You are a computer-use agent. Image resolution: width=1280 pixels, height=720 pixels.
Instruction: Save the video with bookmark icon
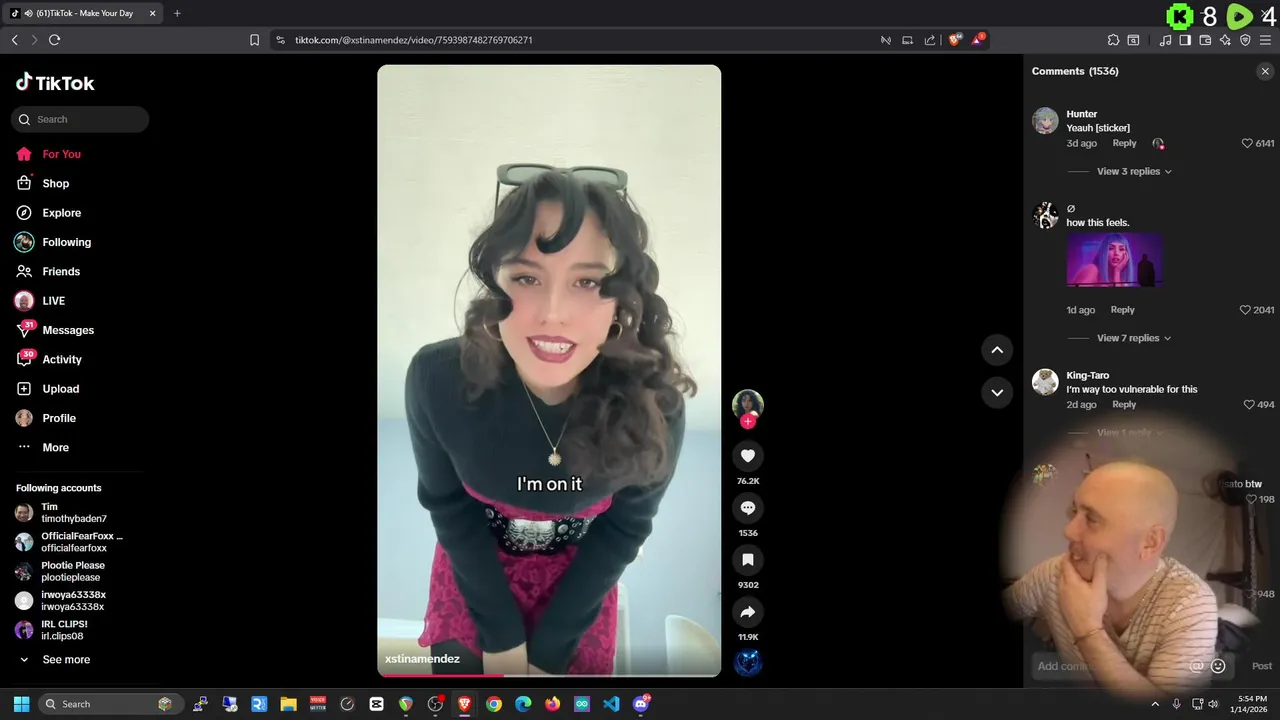point(747,560)
